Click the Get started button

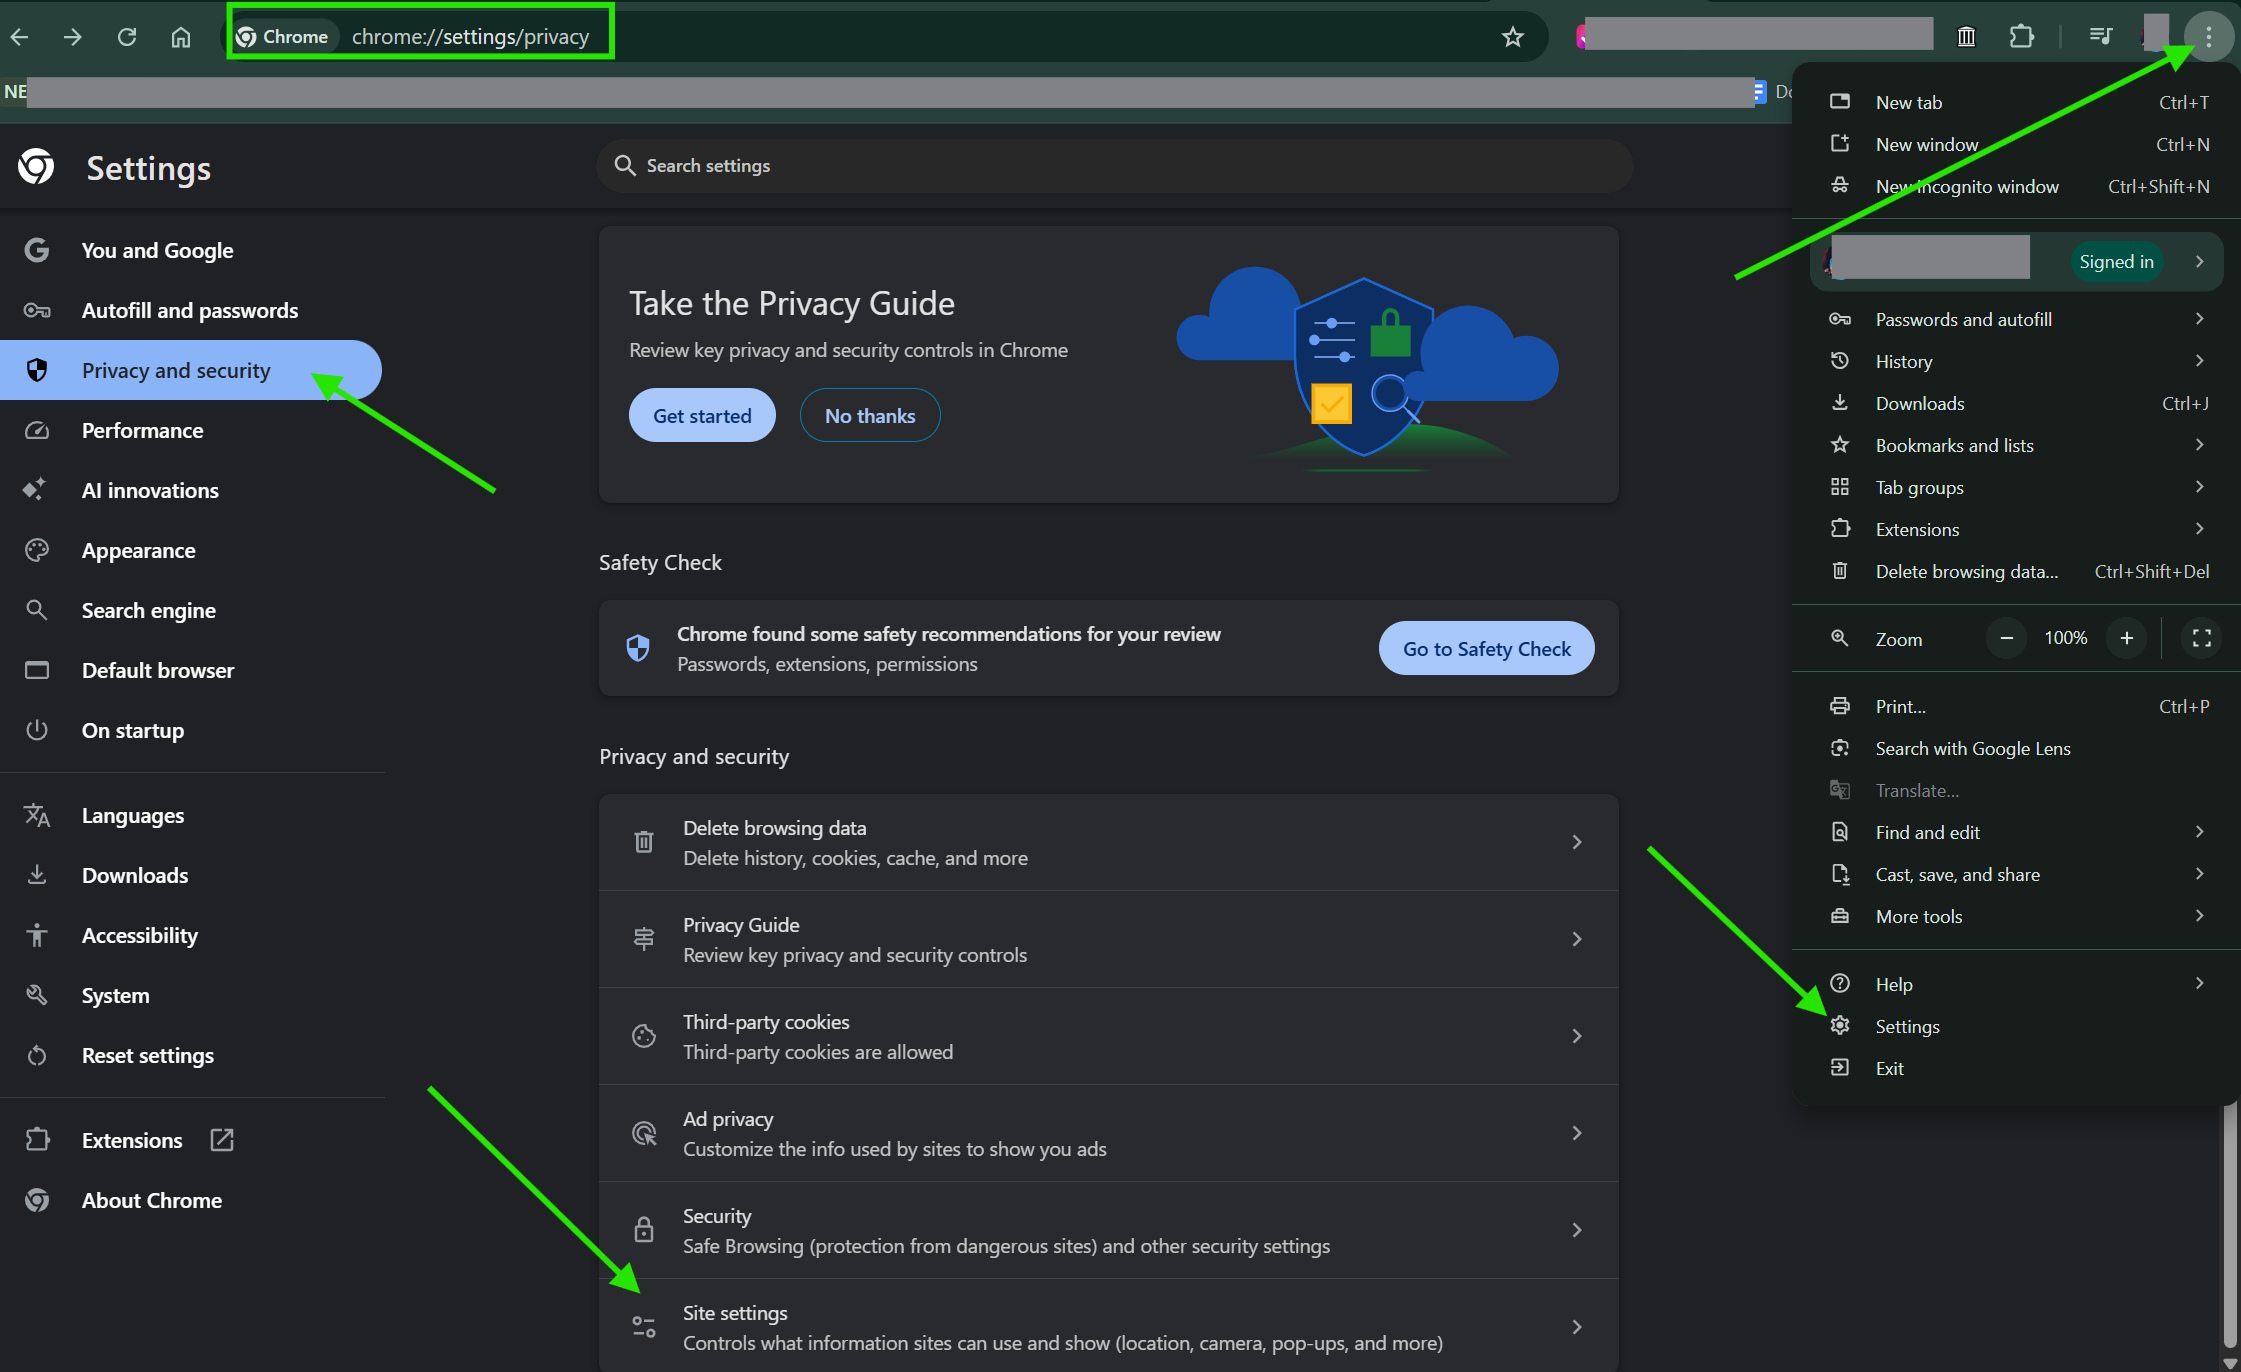click(x=702, y=415)
